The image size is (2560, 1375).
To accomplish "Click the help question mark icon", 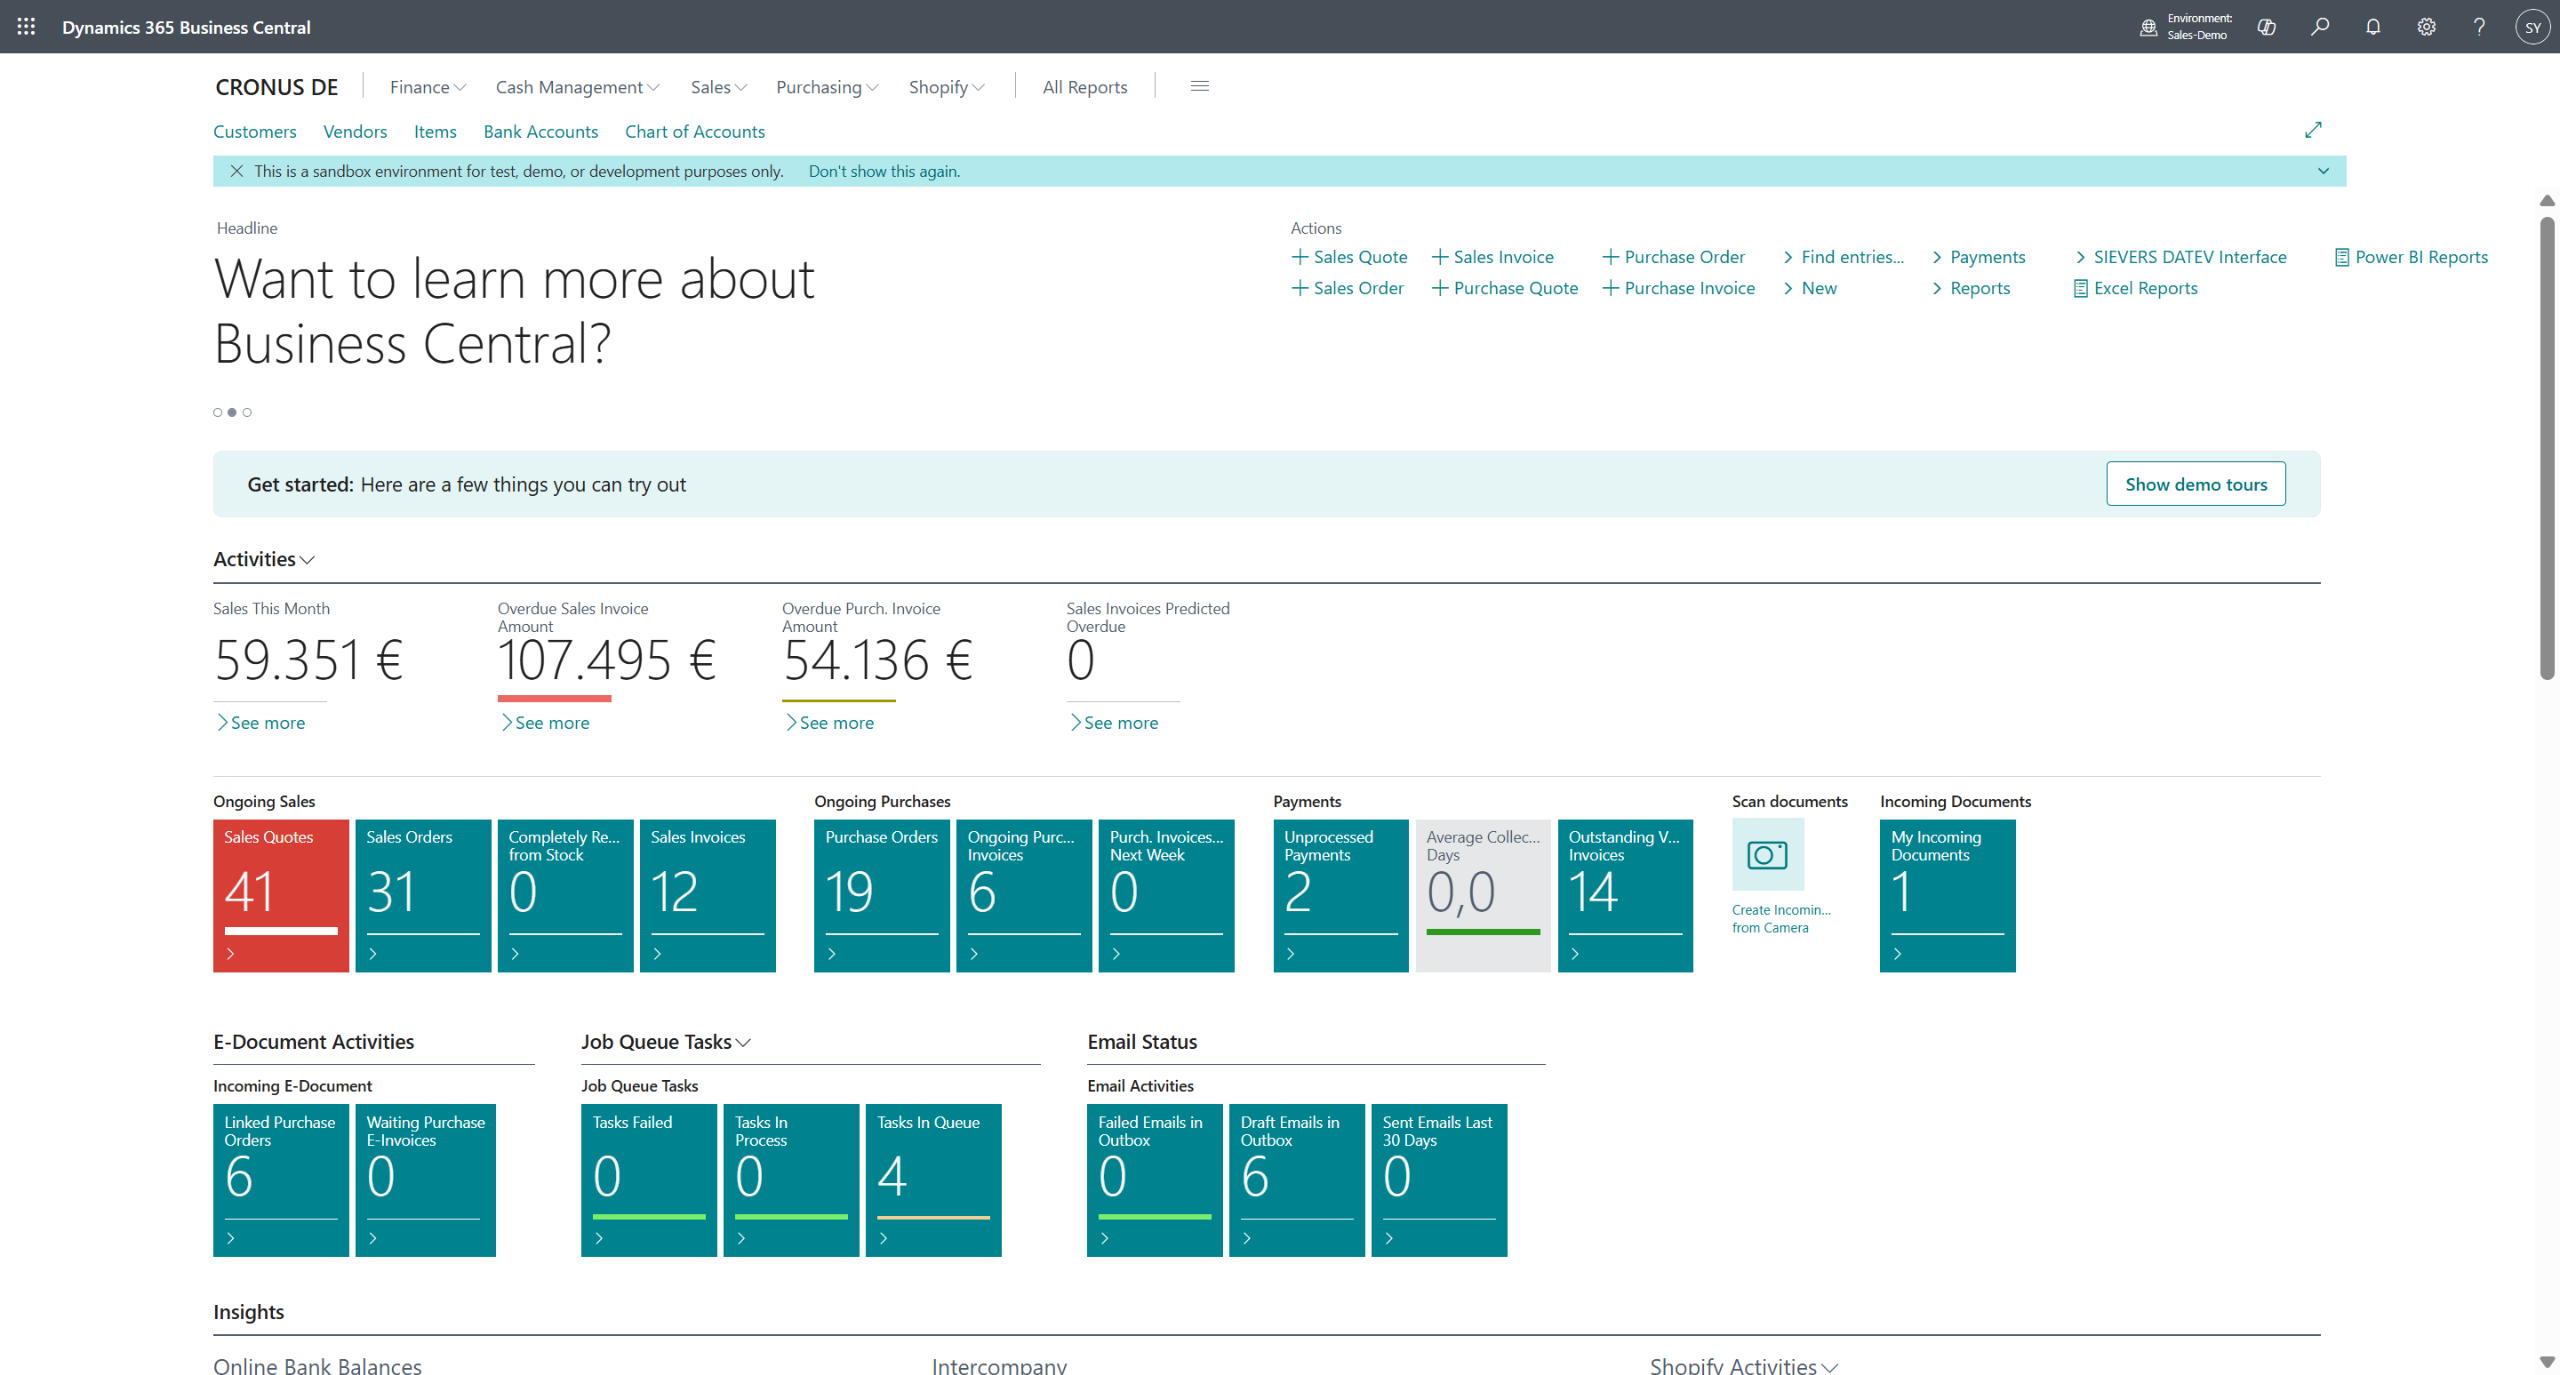I will [2478, 27].
